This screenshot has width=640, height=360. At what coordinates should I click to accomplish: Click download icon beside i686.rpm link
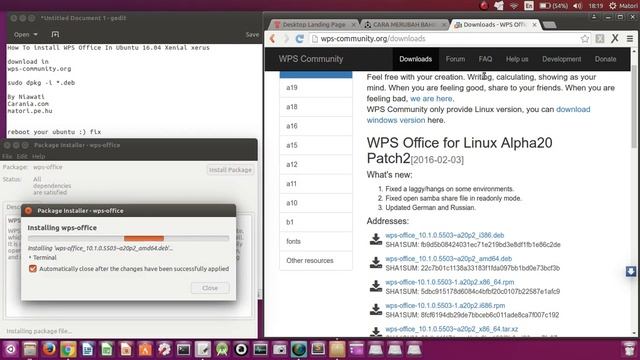pyautogui.click(x=376, y=309)
